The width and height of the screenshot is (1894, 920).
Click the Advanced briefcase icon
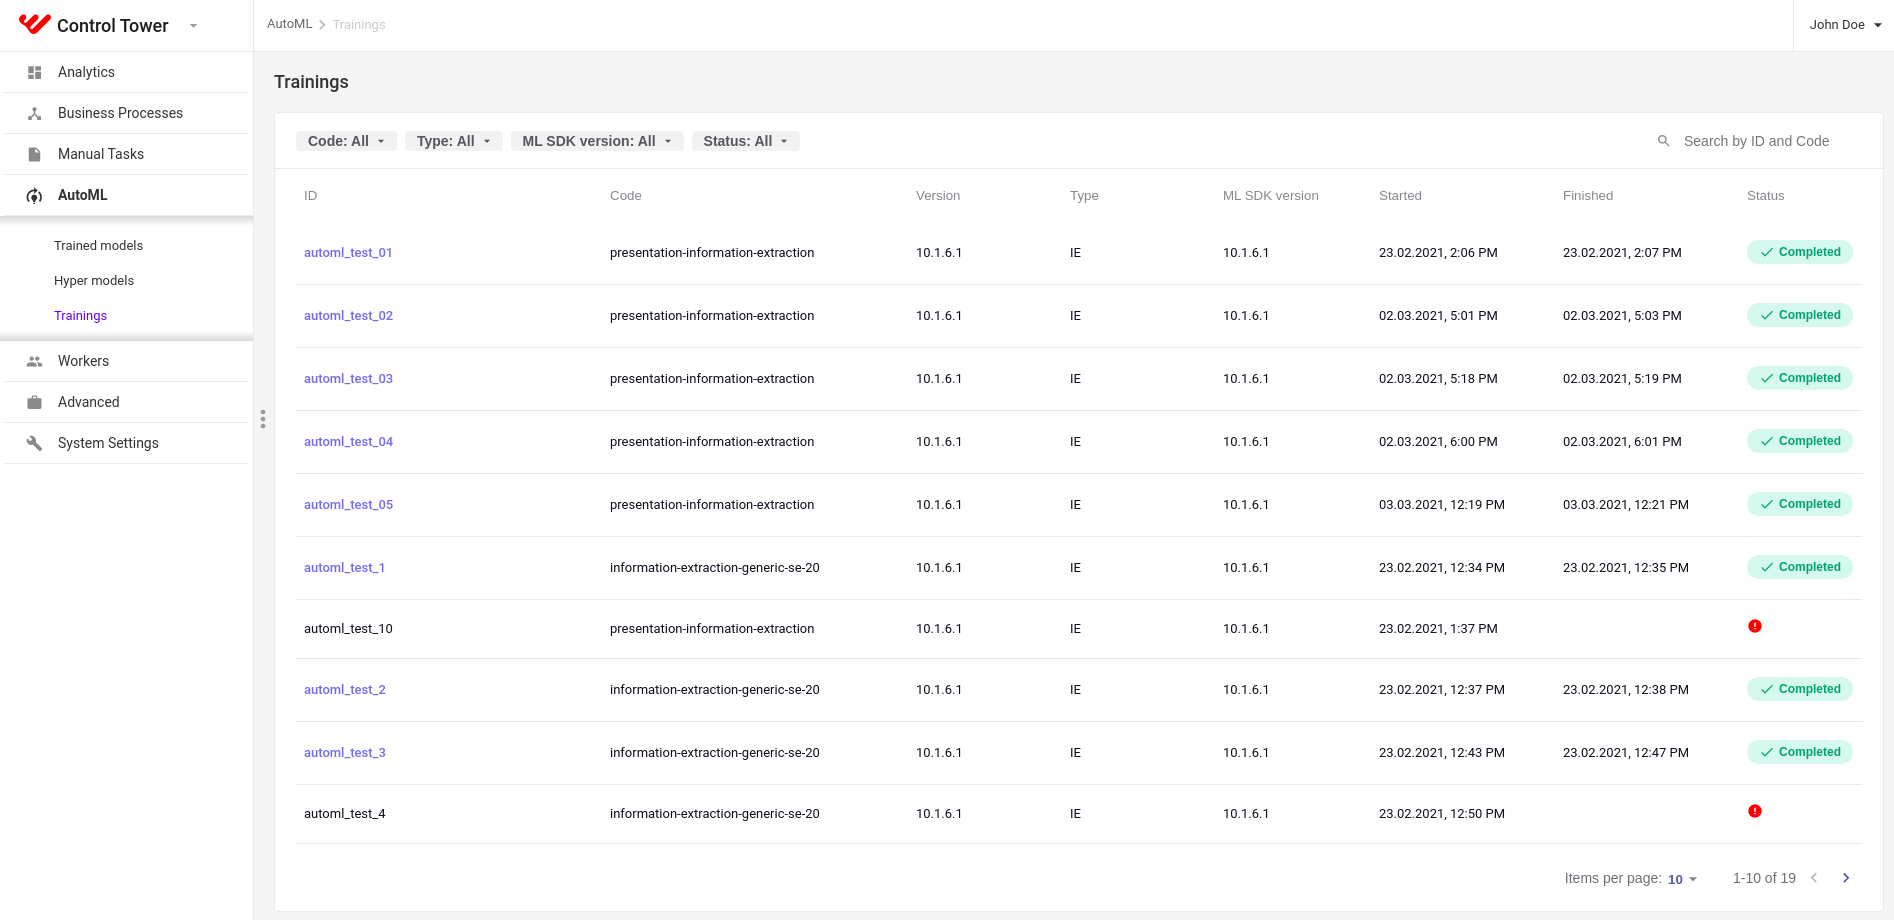tap(35, 402)
